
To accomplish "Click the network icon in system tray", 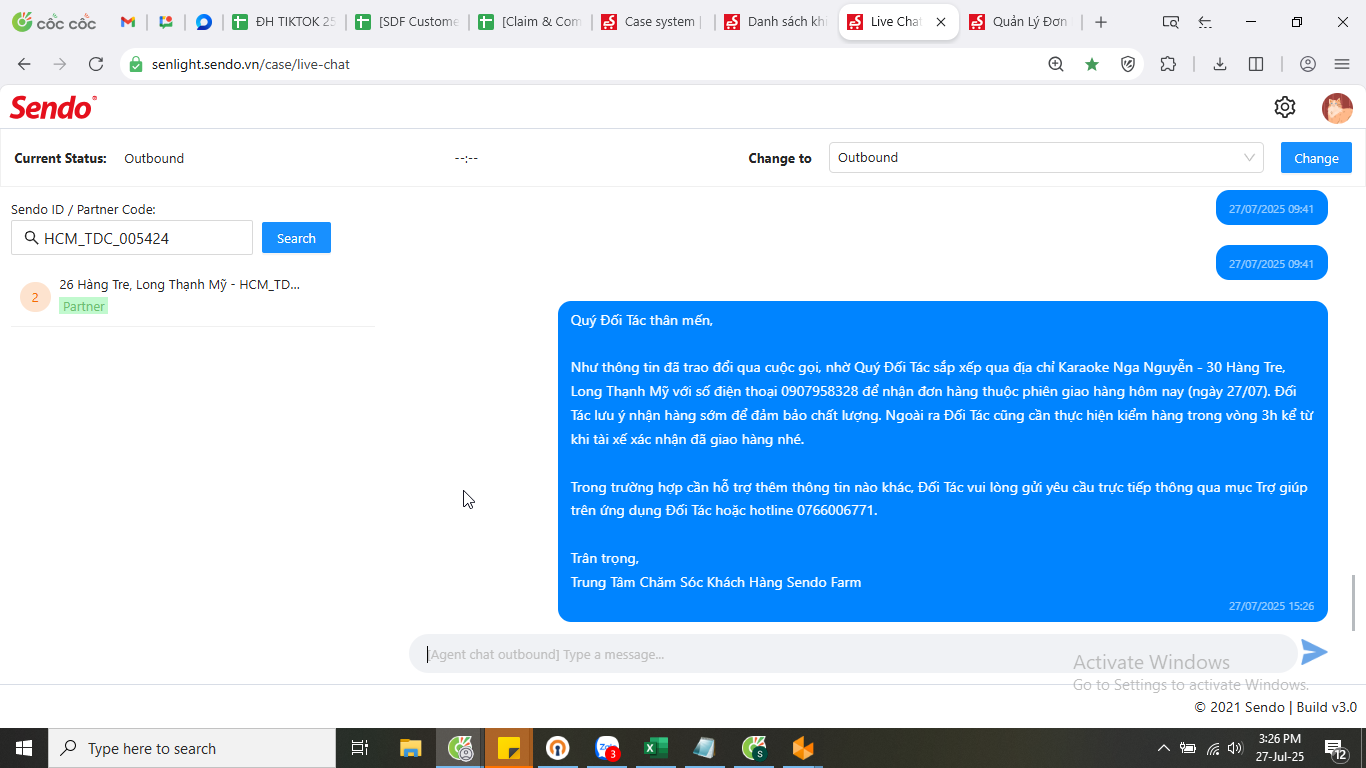I will (1212, 748).
